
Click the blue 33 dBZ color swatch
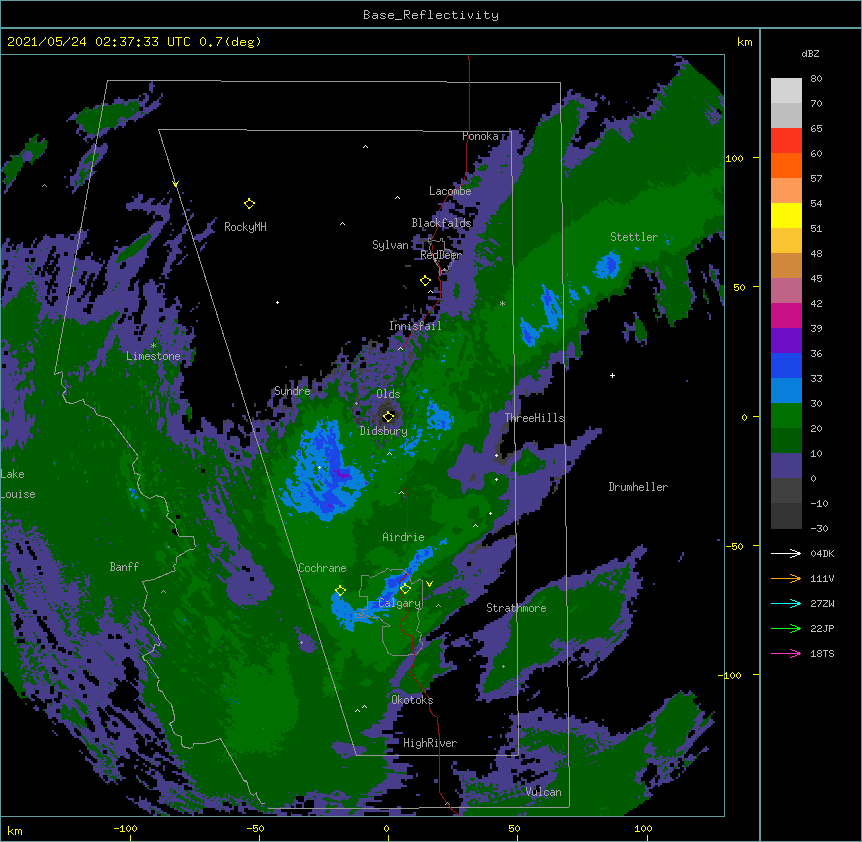[x=786, y=365]
